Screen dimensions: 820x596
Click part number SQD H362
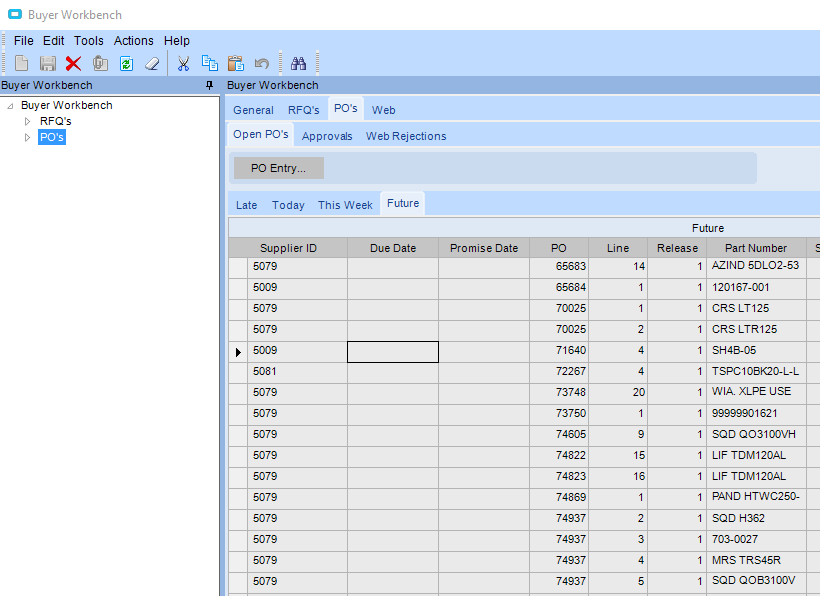tap(756, 520)
